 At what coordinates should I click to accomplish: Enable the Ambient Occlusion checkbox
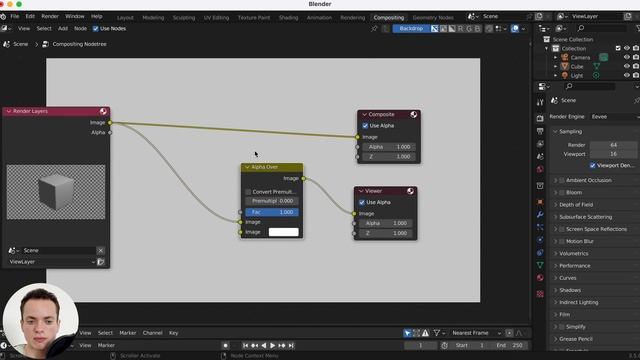pyautogui.click(x=562, y=180)
